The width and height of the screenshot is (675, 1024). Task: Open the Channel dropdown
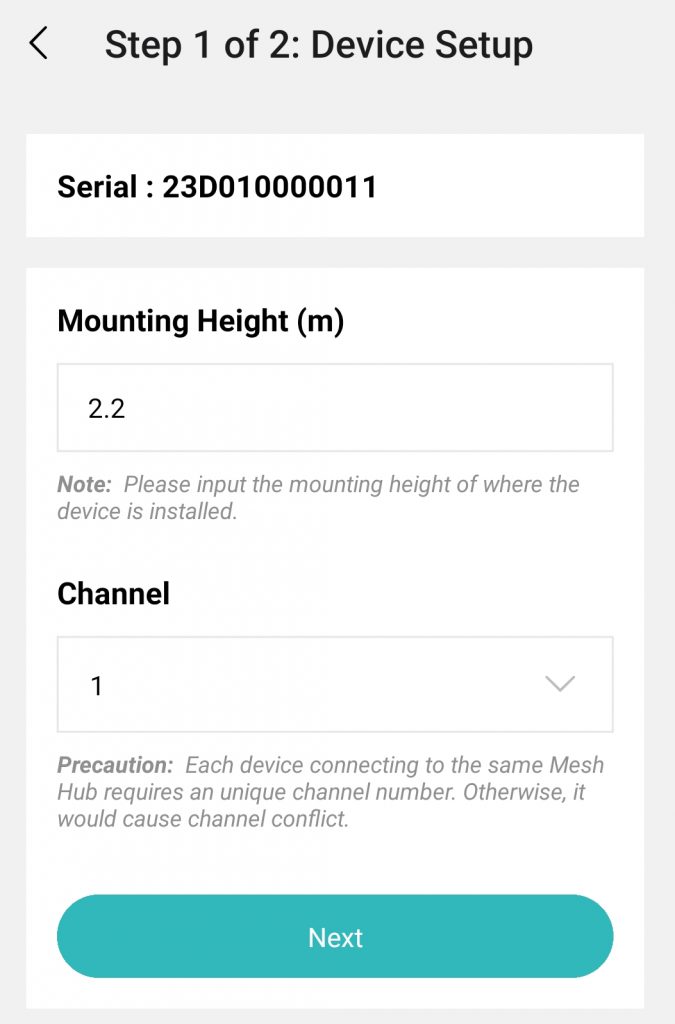335,684
